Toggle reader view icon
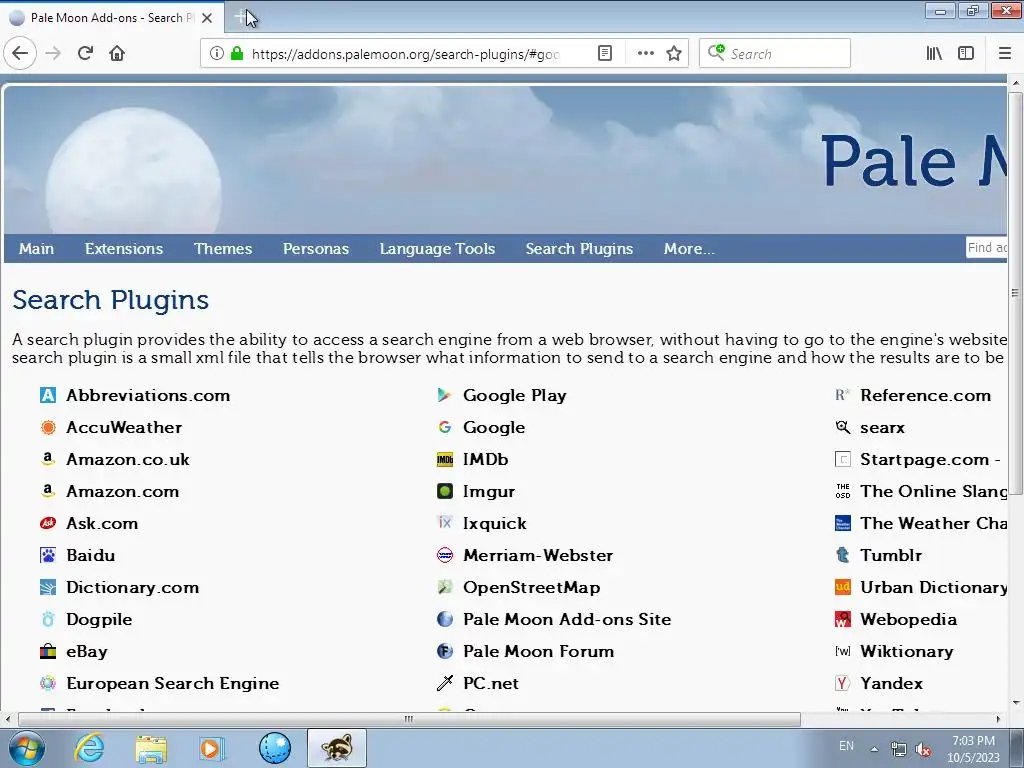Viewport: 1024px width, 768px height. coord(605,54)
